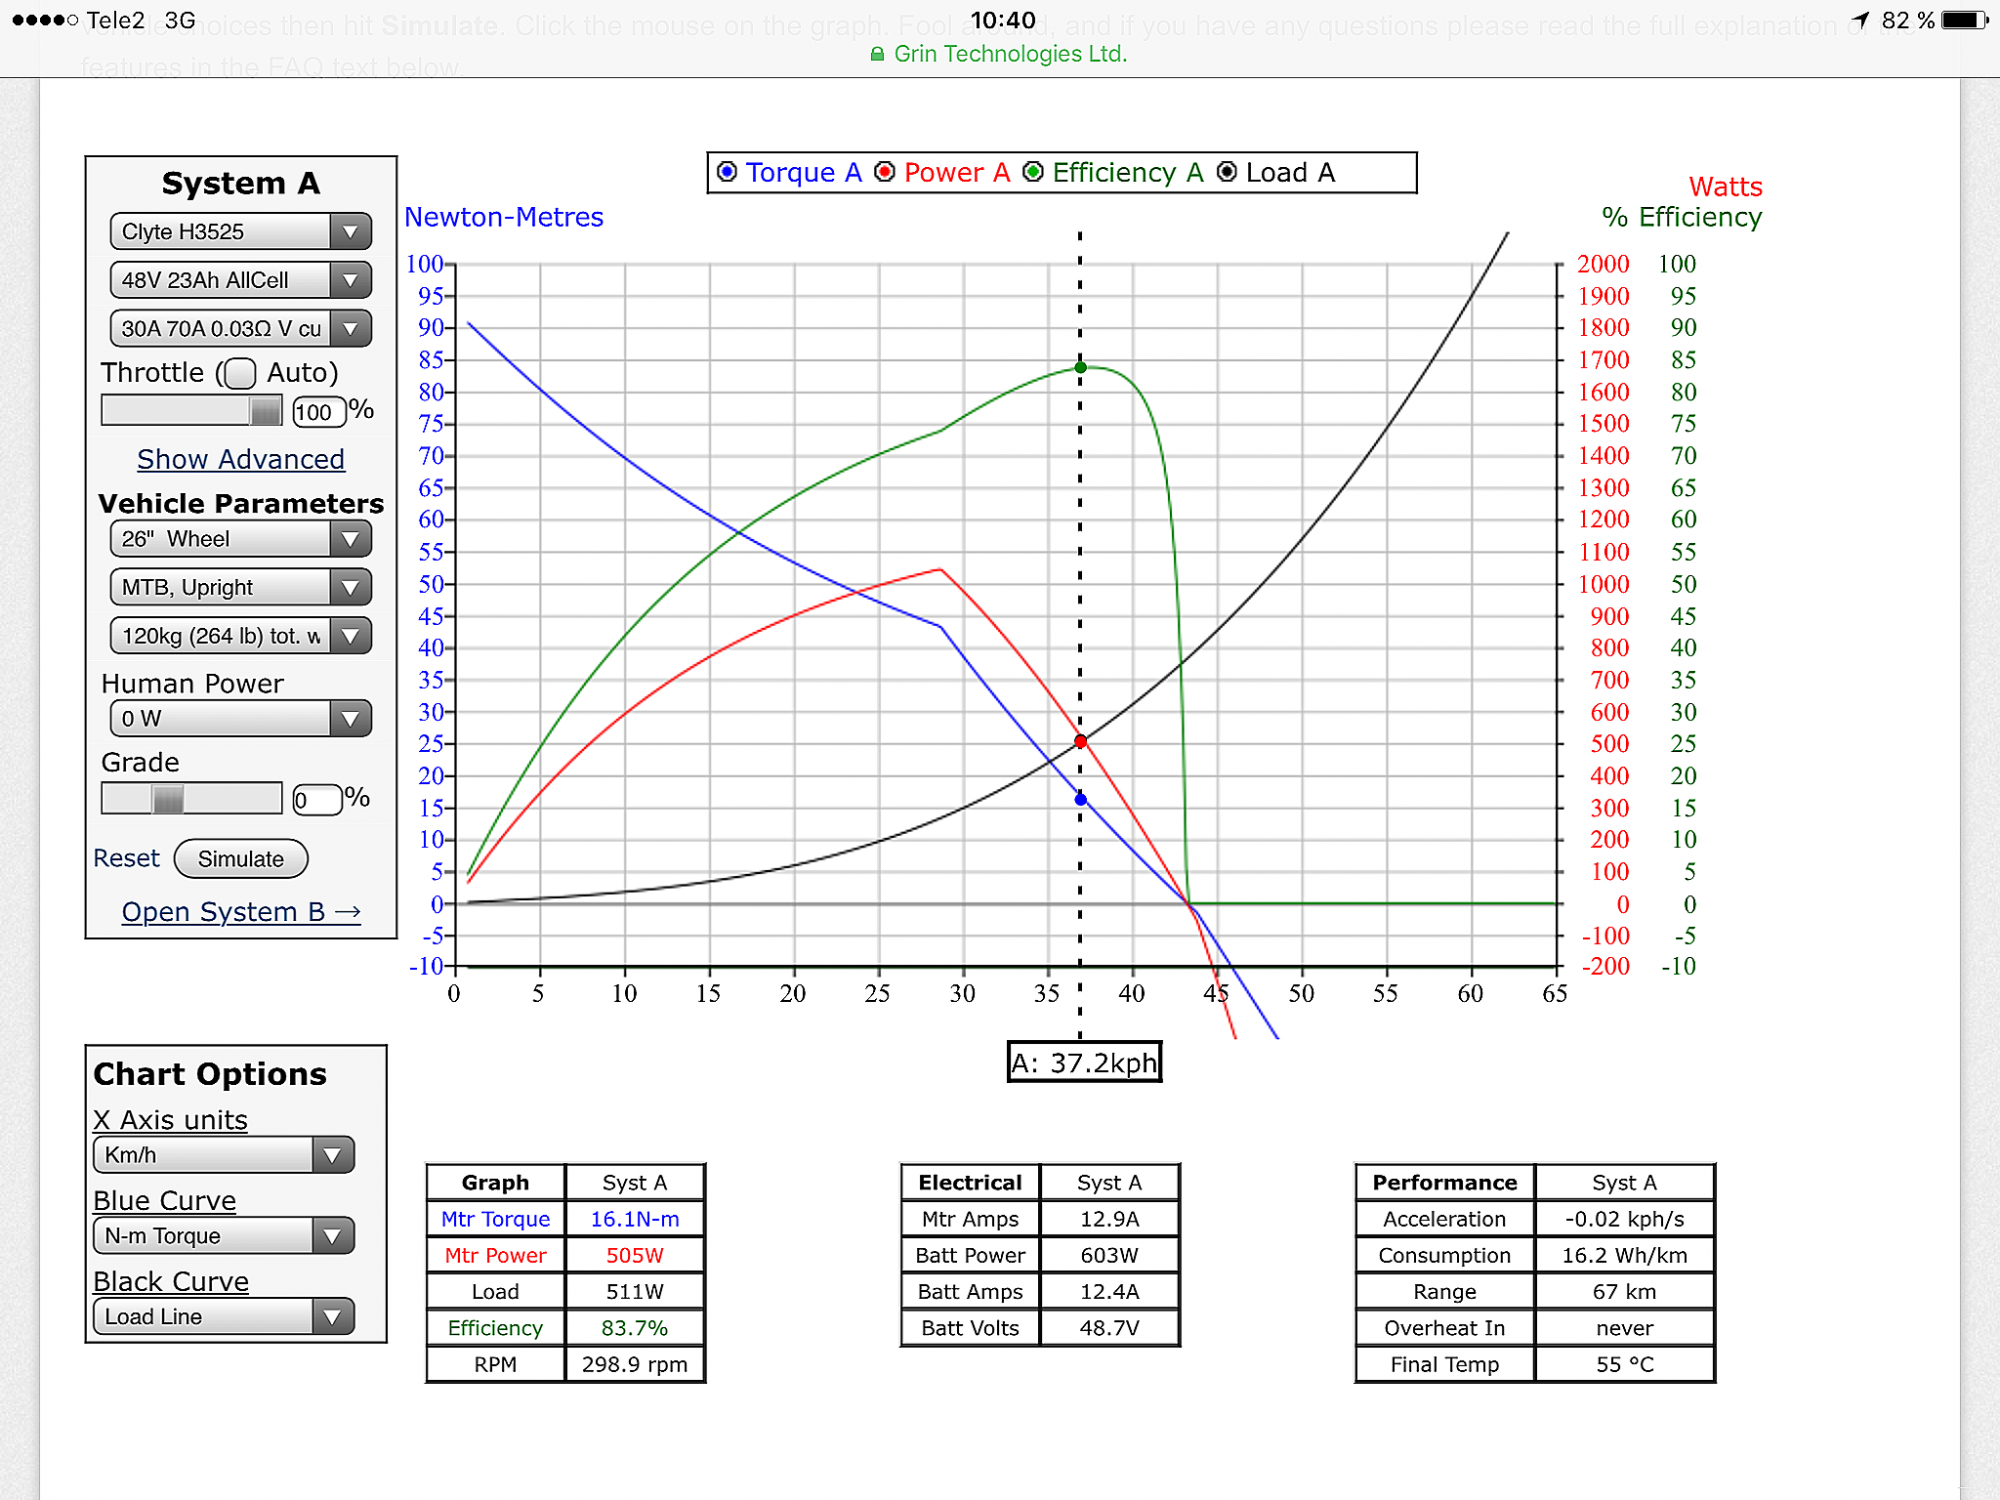Open the Clyte H3525 motor dropdown arrow
The height and width of the screenshot is (1500, 2000).
(350, 232)
